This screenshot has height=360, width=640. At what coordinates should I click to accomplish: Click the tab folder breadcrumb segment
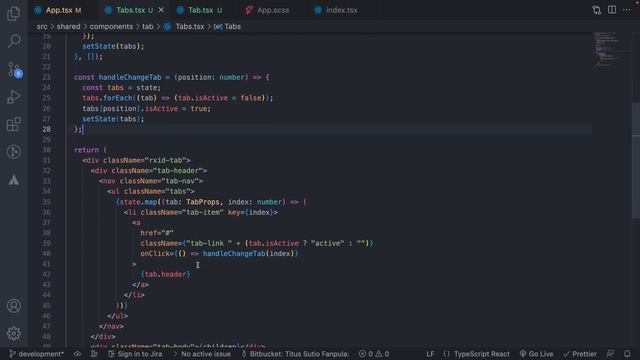pos(148,27)
